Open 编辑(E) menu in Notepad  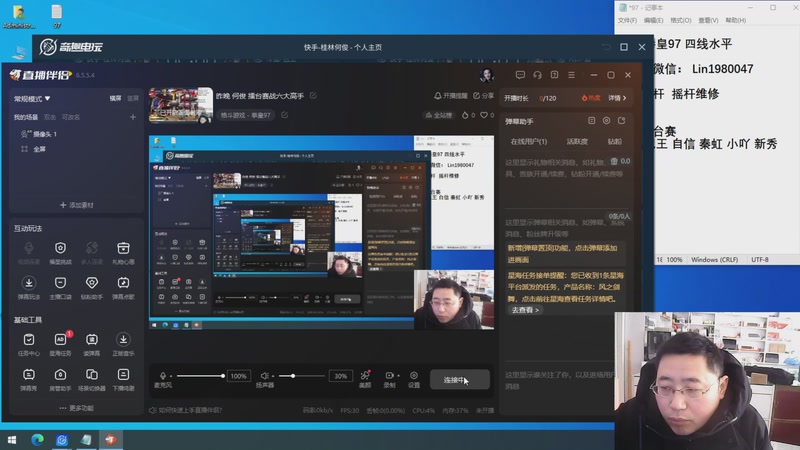coord(654,20)
